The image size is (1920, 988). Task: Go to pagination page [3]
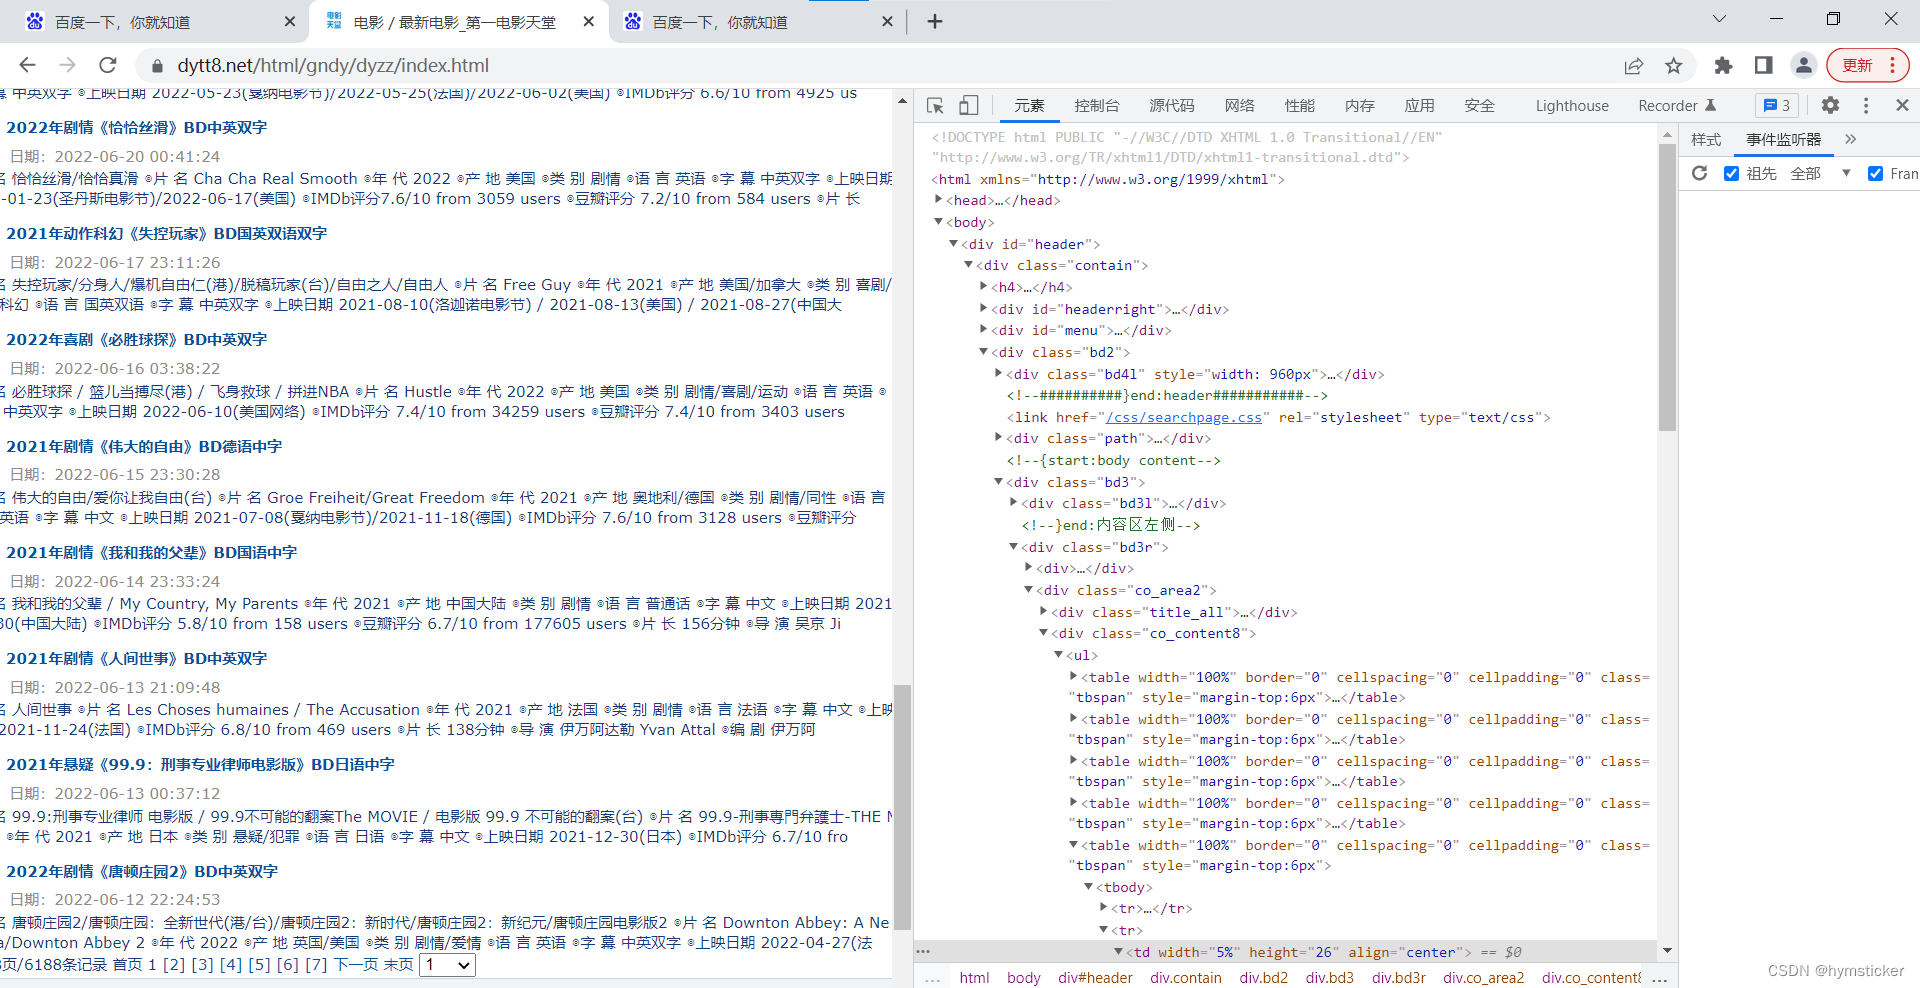pos(203,964)
